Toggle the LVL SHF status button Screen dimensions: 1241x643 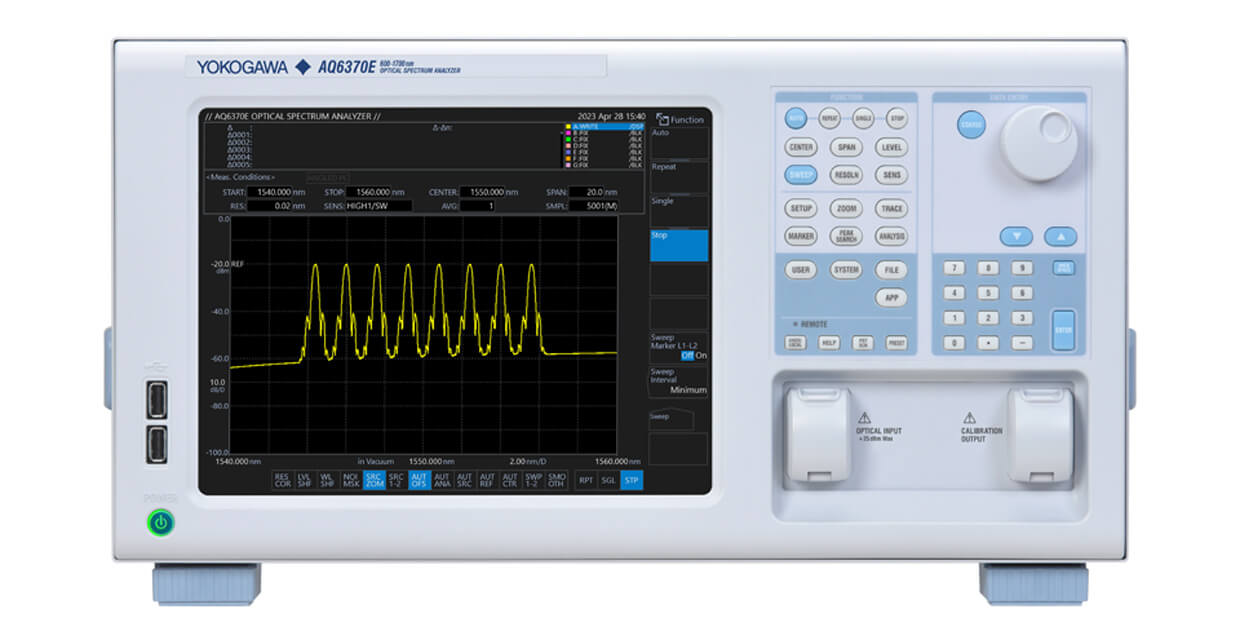pyautogui.click(x=305, y=480)
